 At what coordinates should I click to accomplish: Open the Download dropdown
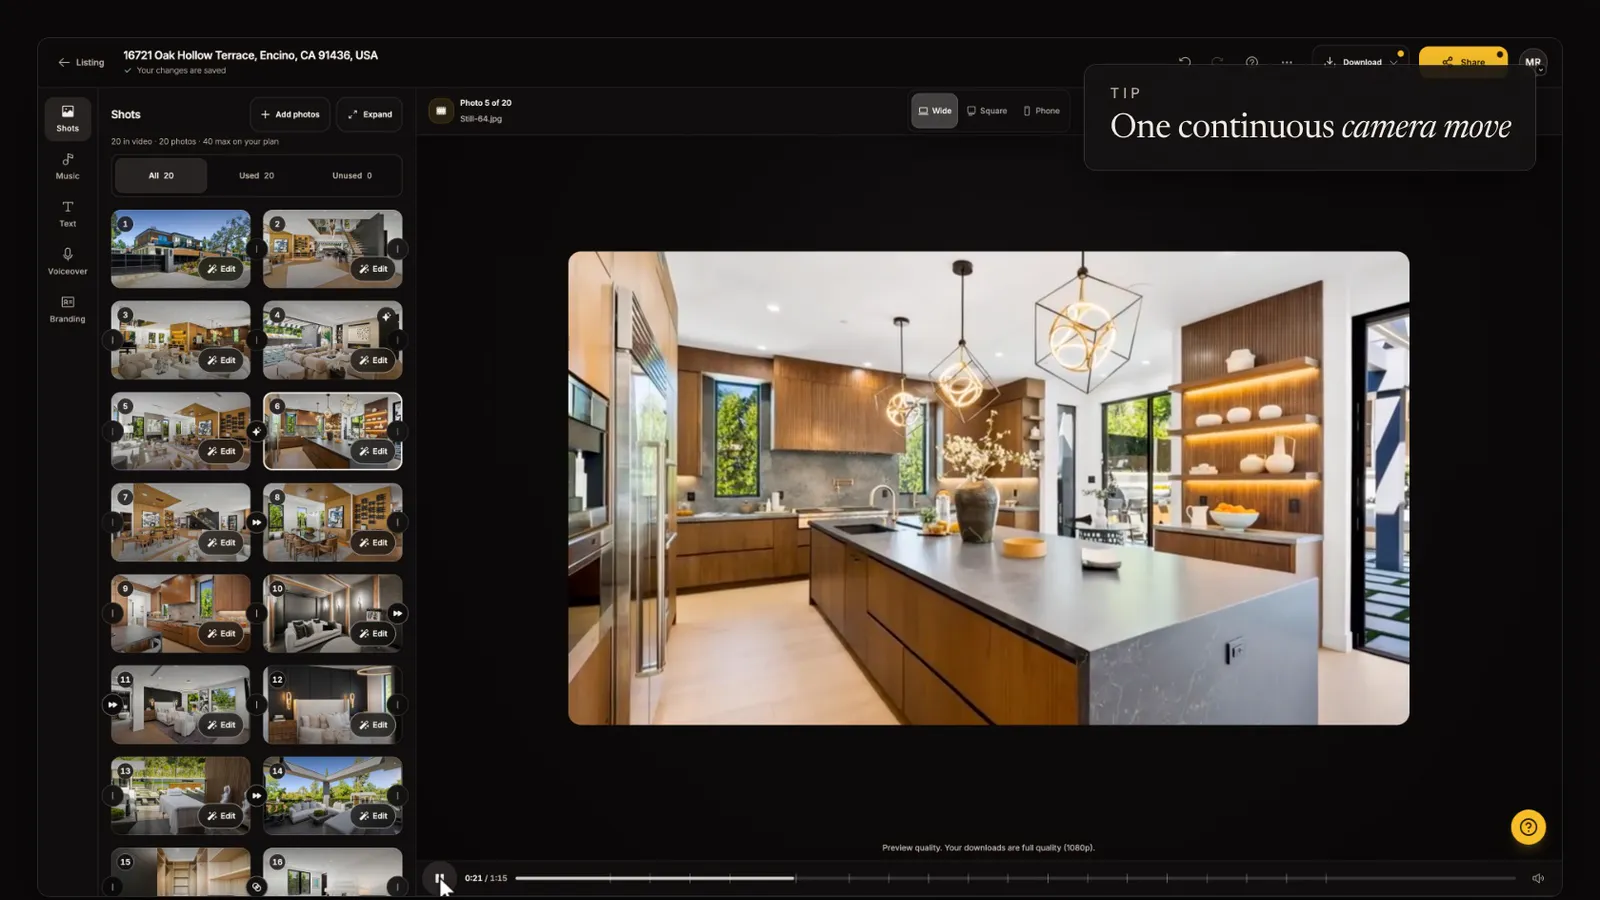pos(1360,62)
